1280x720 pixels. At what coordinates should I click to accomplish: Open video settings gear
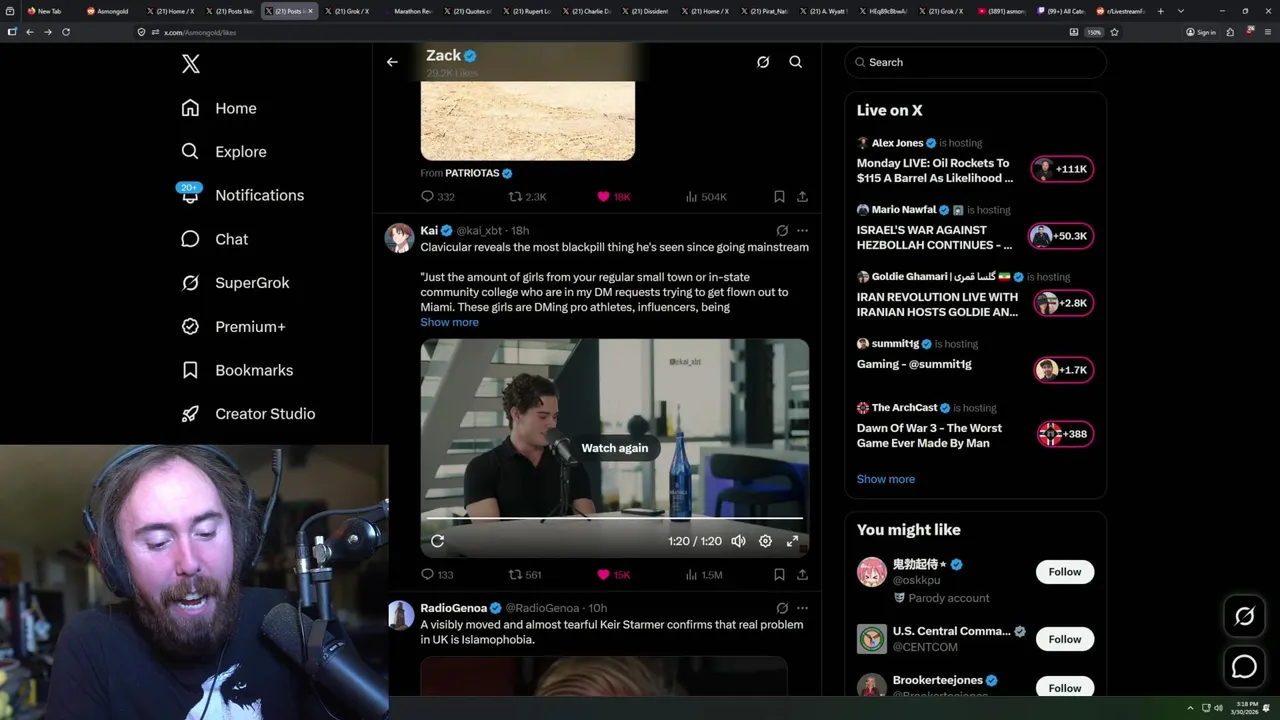click(x=765, y=541)
